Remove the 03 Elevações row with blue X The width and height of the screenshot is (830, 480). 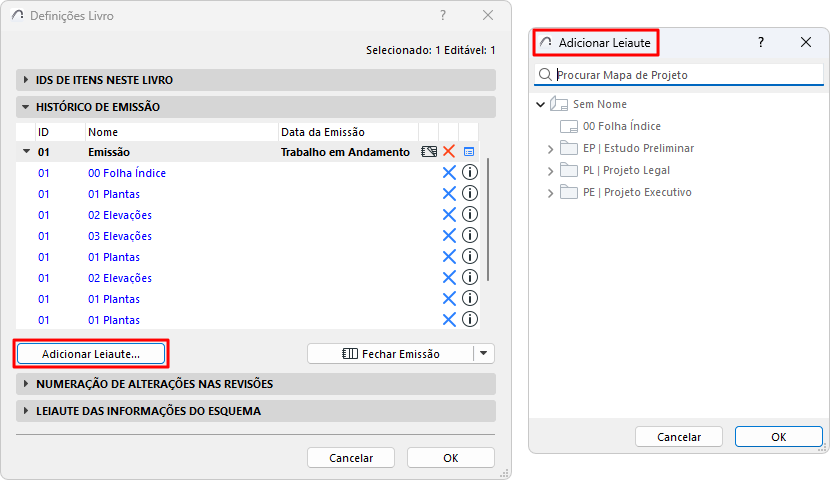pyautogui.click(x=449, y=236)
